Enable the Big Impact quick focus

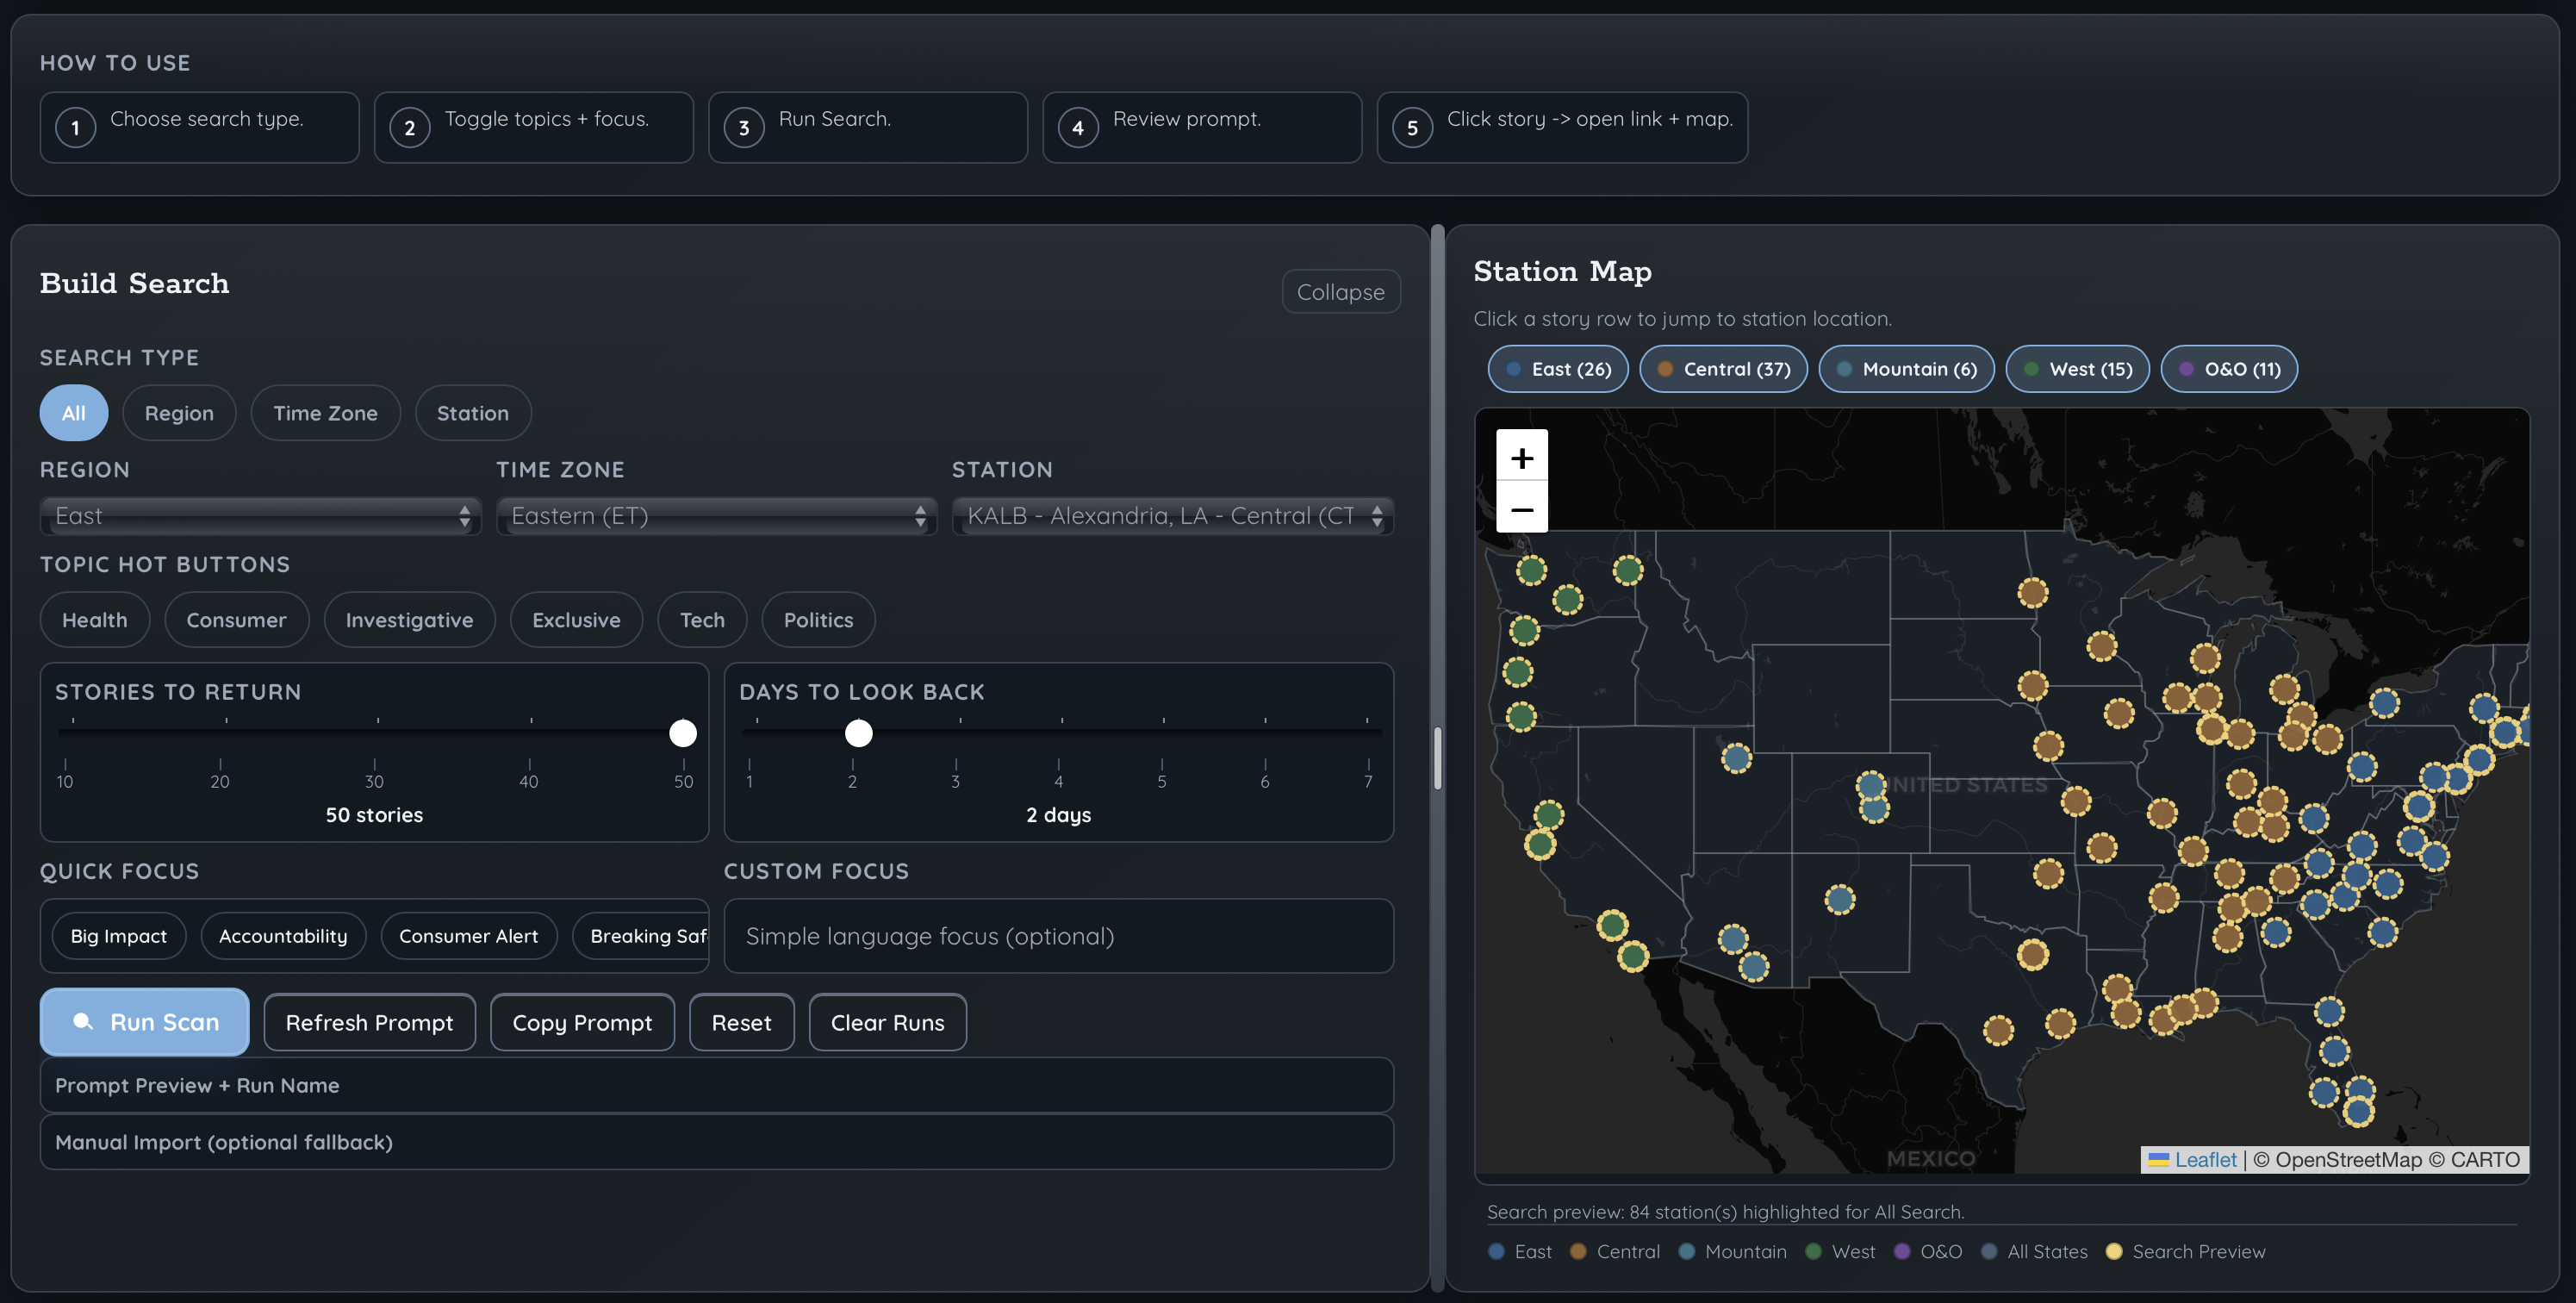[x=118, y=935]
